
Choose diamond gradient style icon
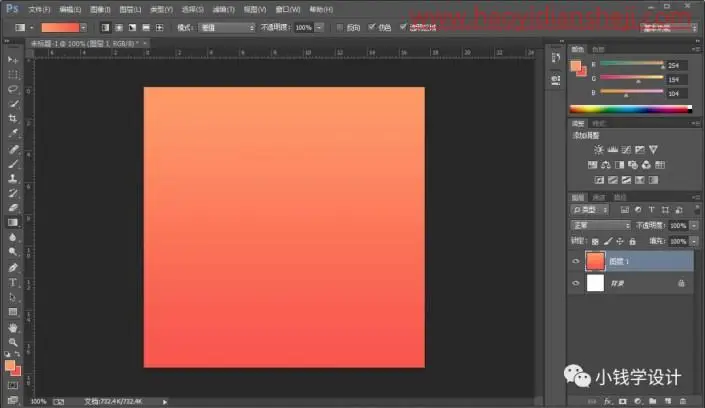[159, 28]
